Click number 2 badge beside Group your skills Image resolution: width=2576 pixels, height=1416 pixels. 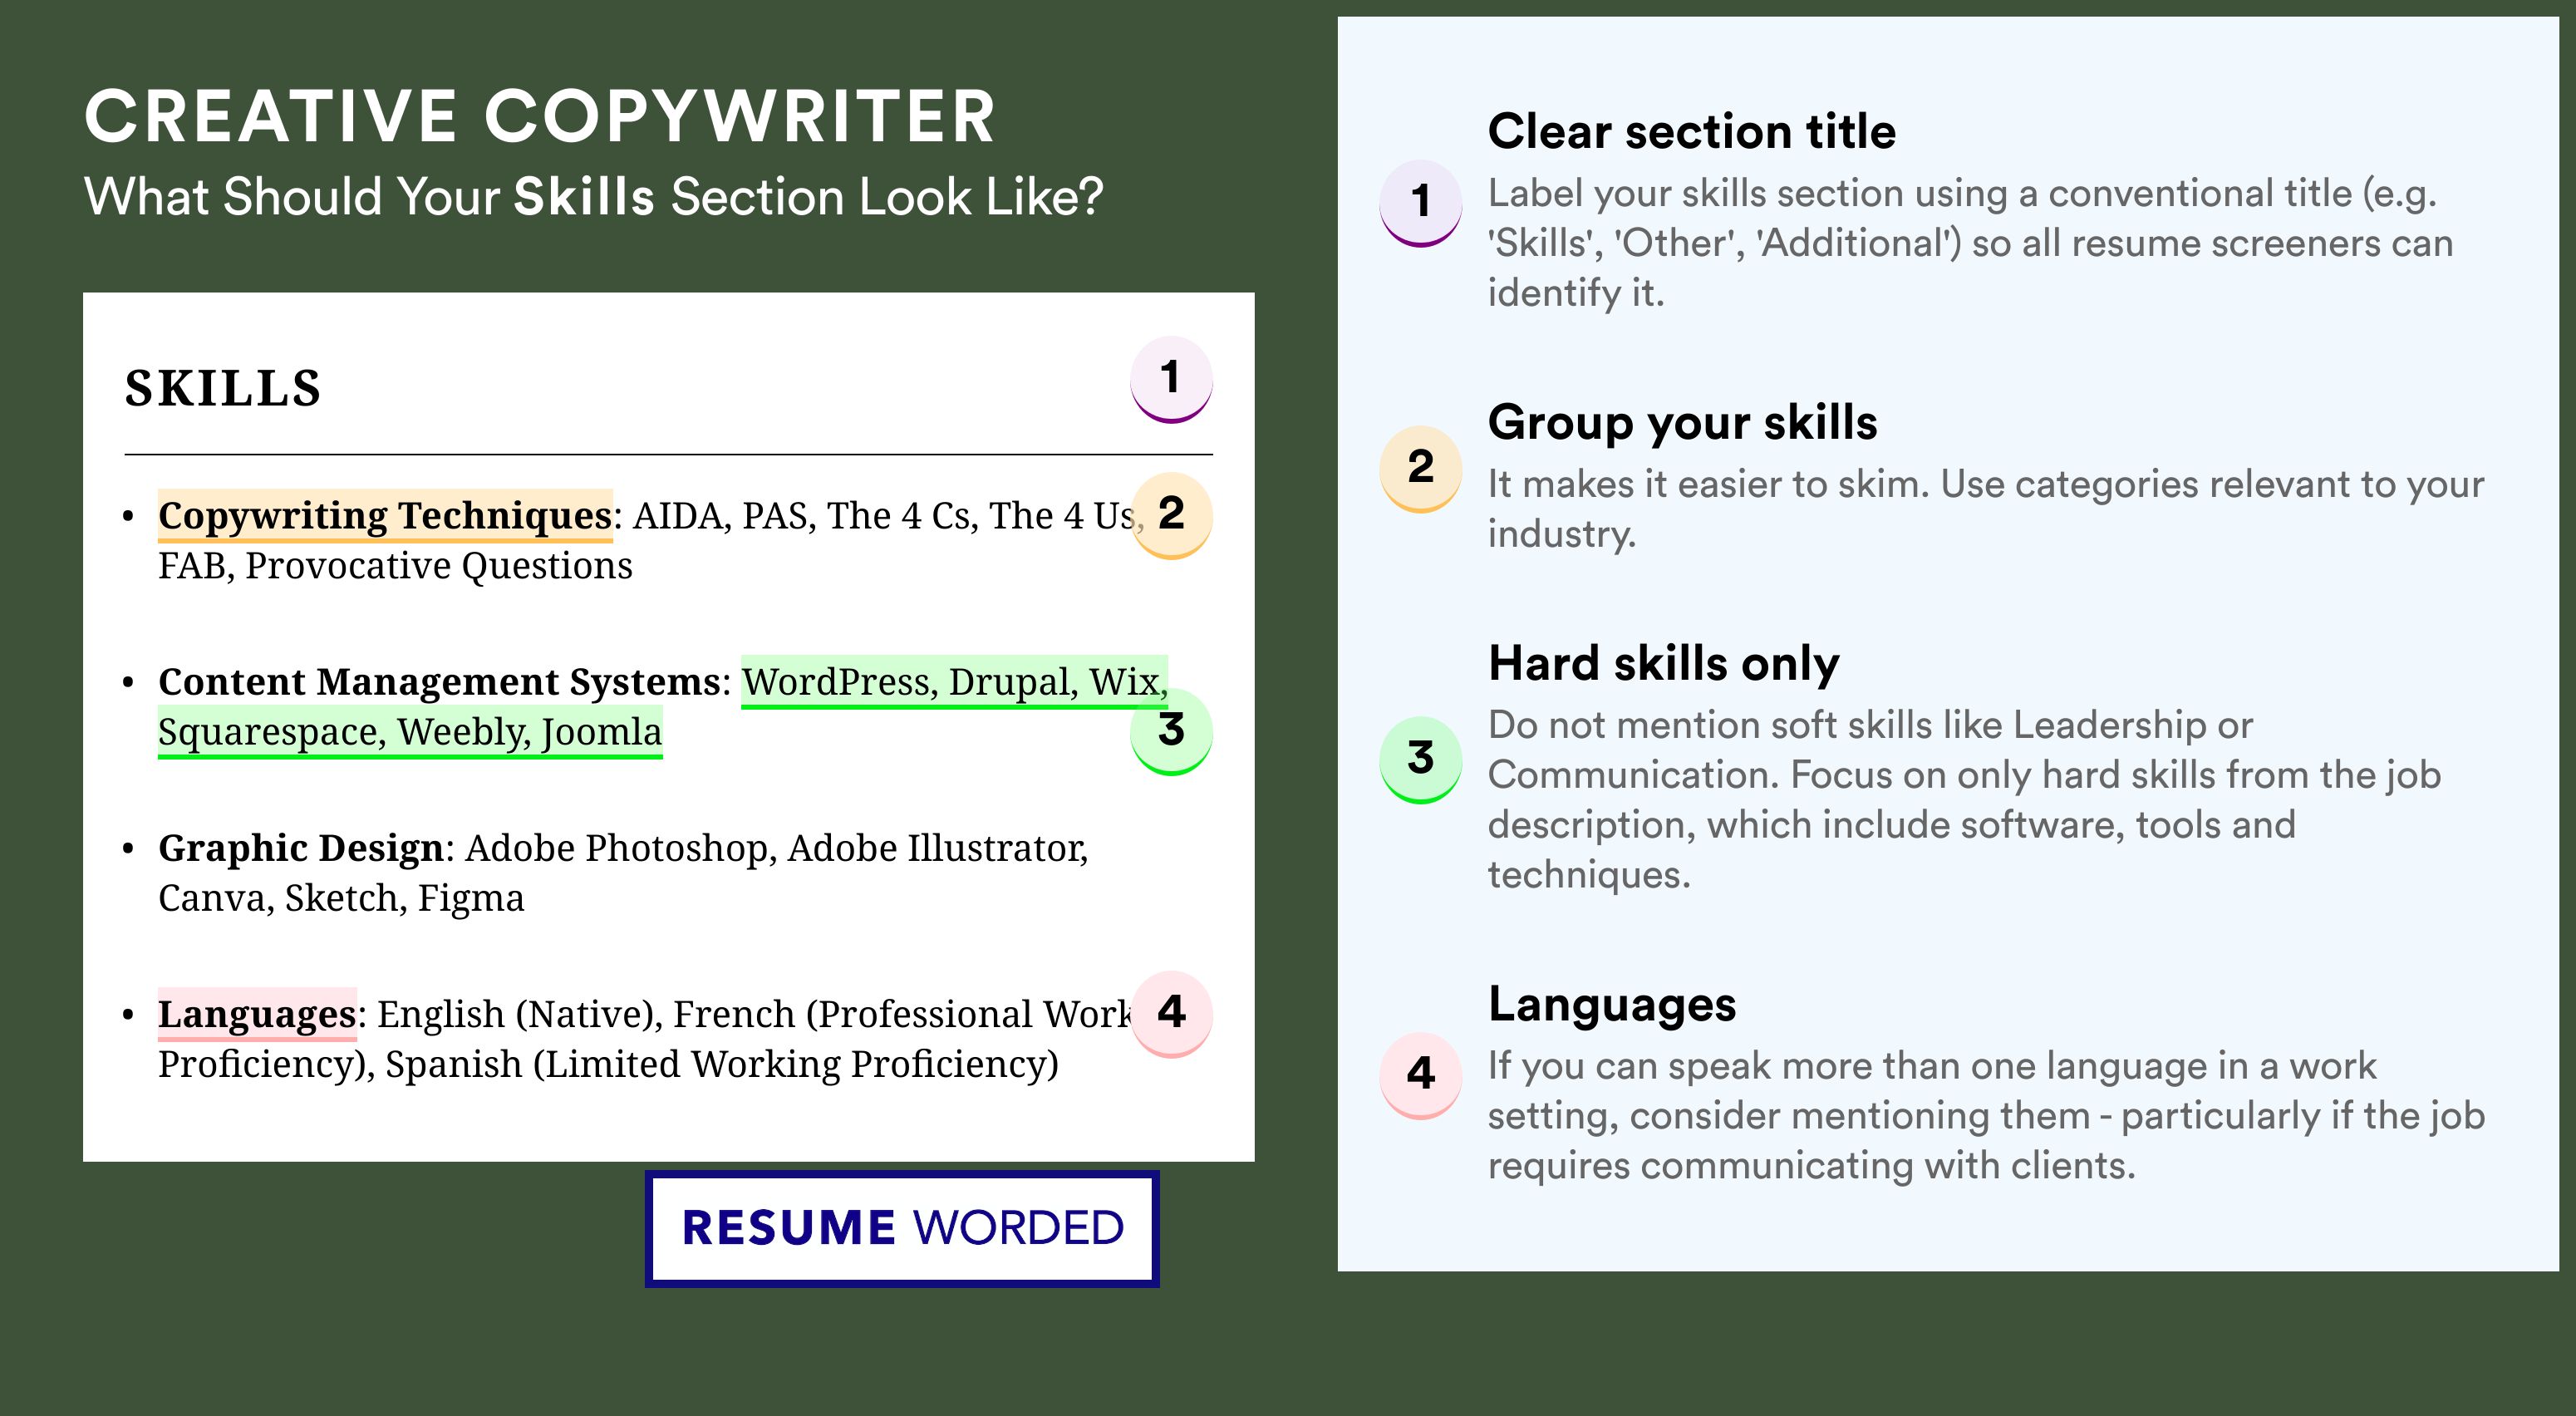tap(1421, 469)
